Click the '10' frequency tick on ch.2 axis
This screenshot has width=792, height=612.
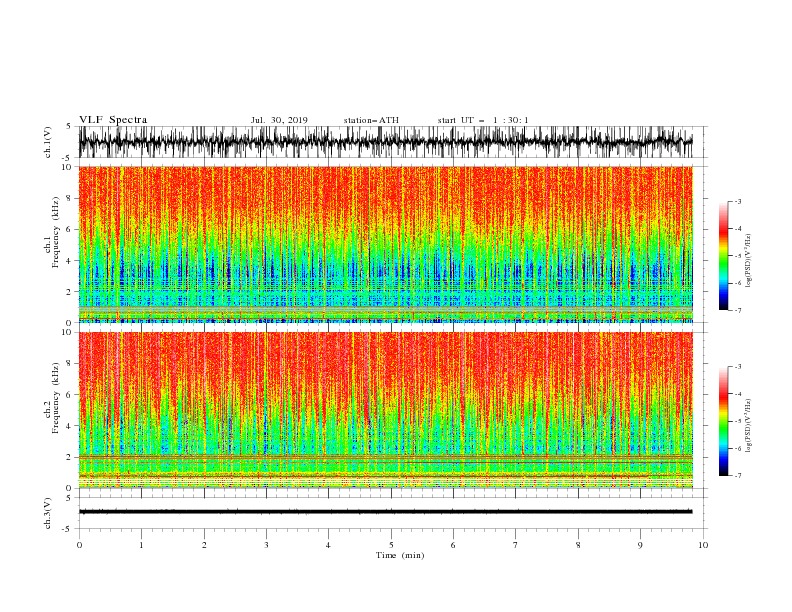(67, 332)
